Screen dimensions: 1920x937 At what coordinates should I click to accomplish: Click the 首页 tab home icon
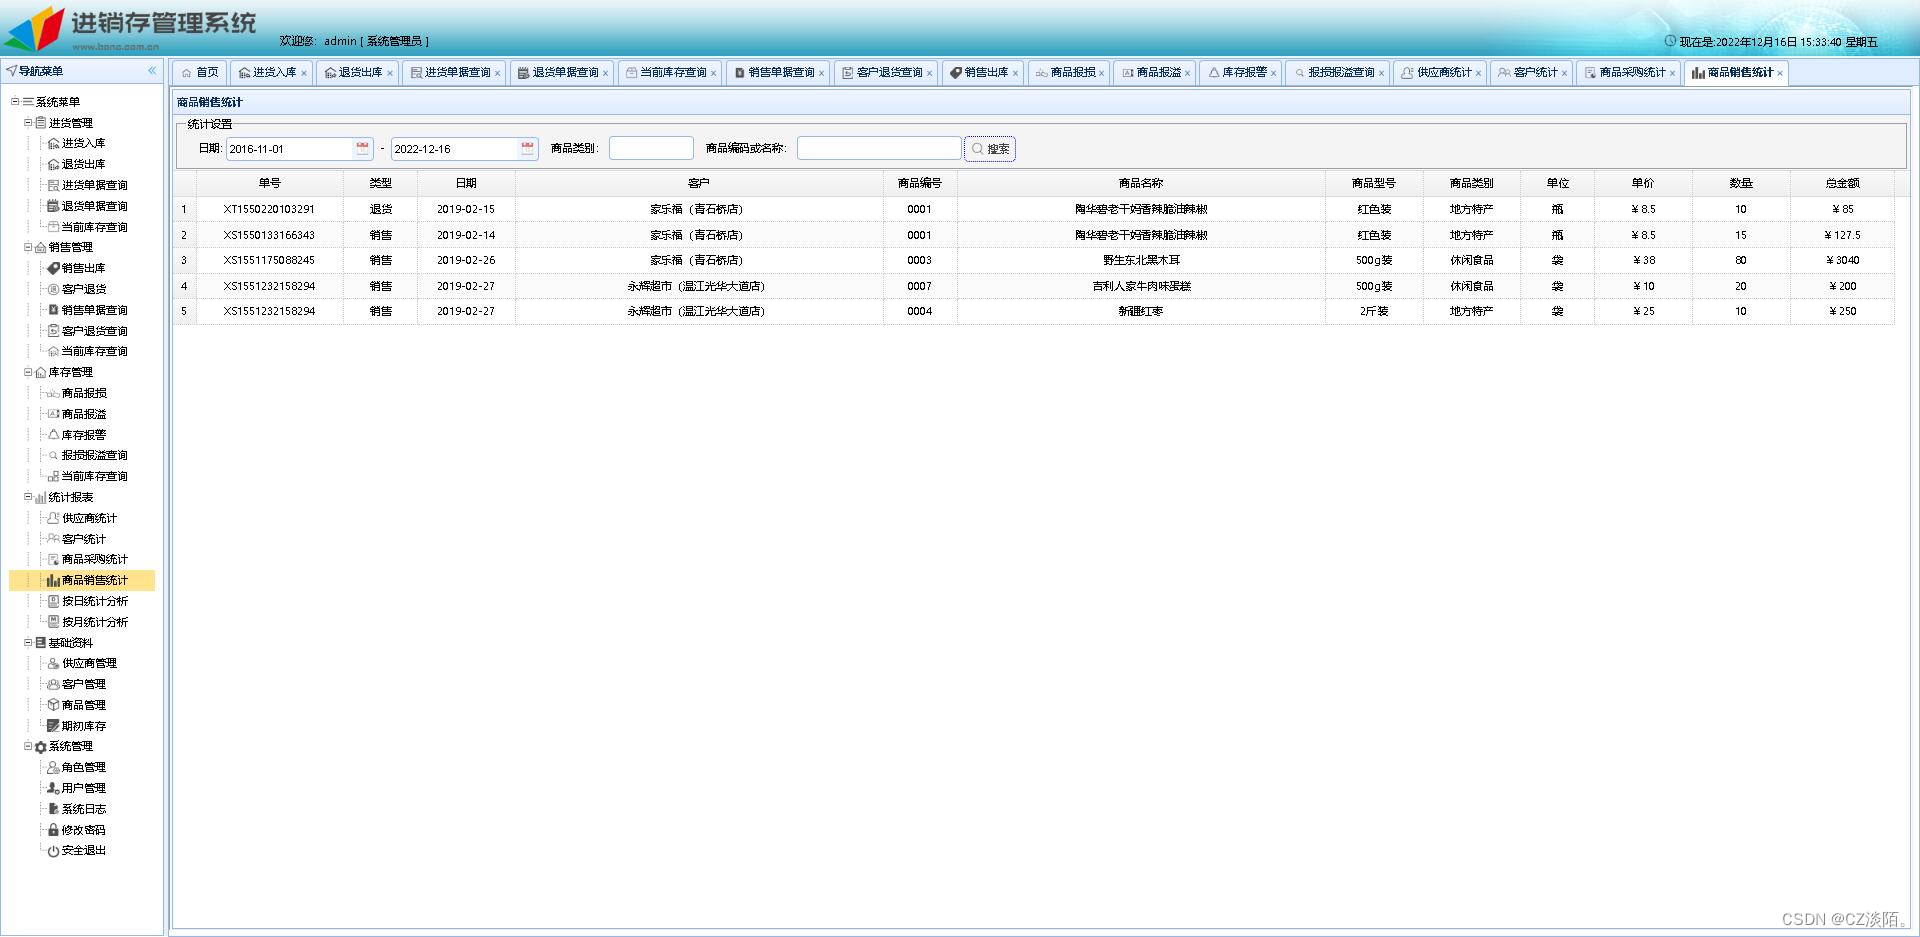[x=186, y=73]
